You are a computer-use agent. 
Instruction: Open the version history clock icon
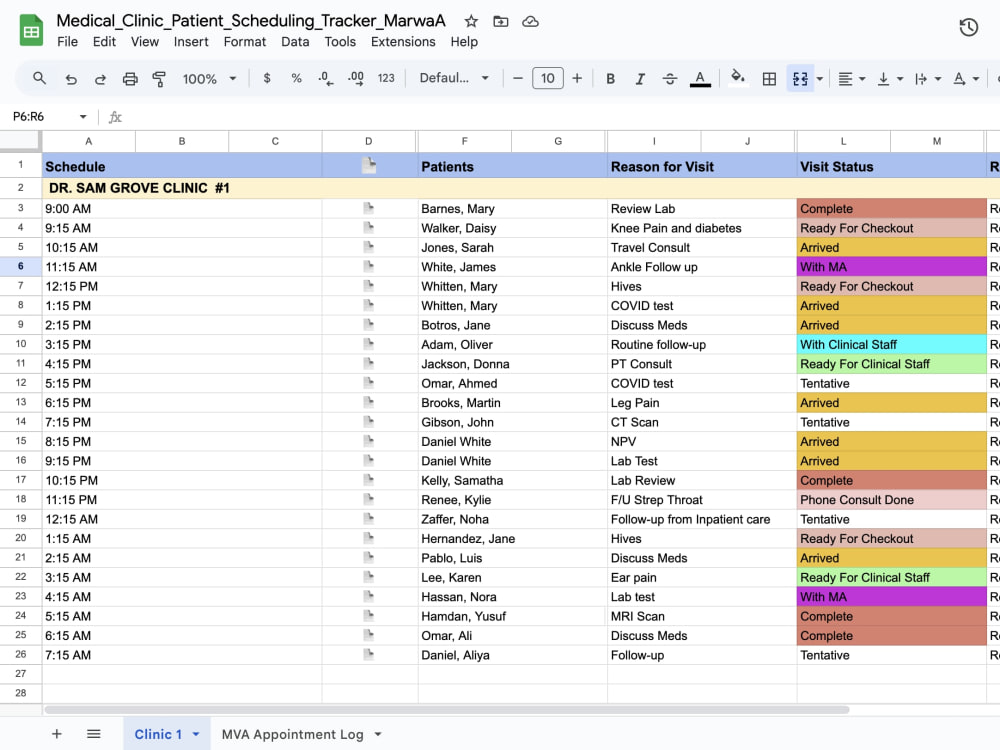pyautogui.click(x=968, y=27)
